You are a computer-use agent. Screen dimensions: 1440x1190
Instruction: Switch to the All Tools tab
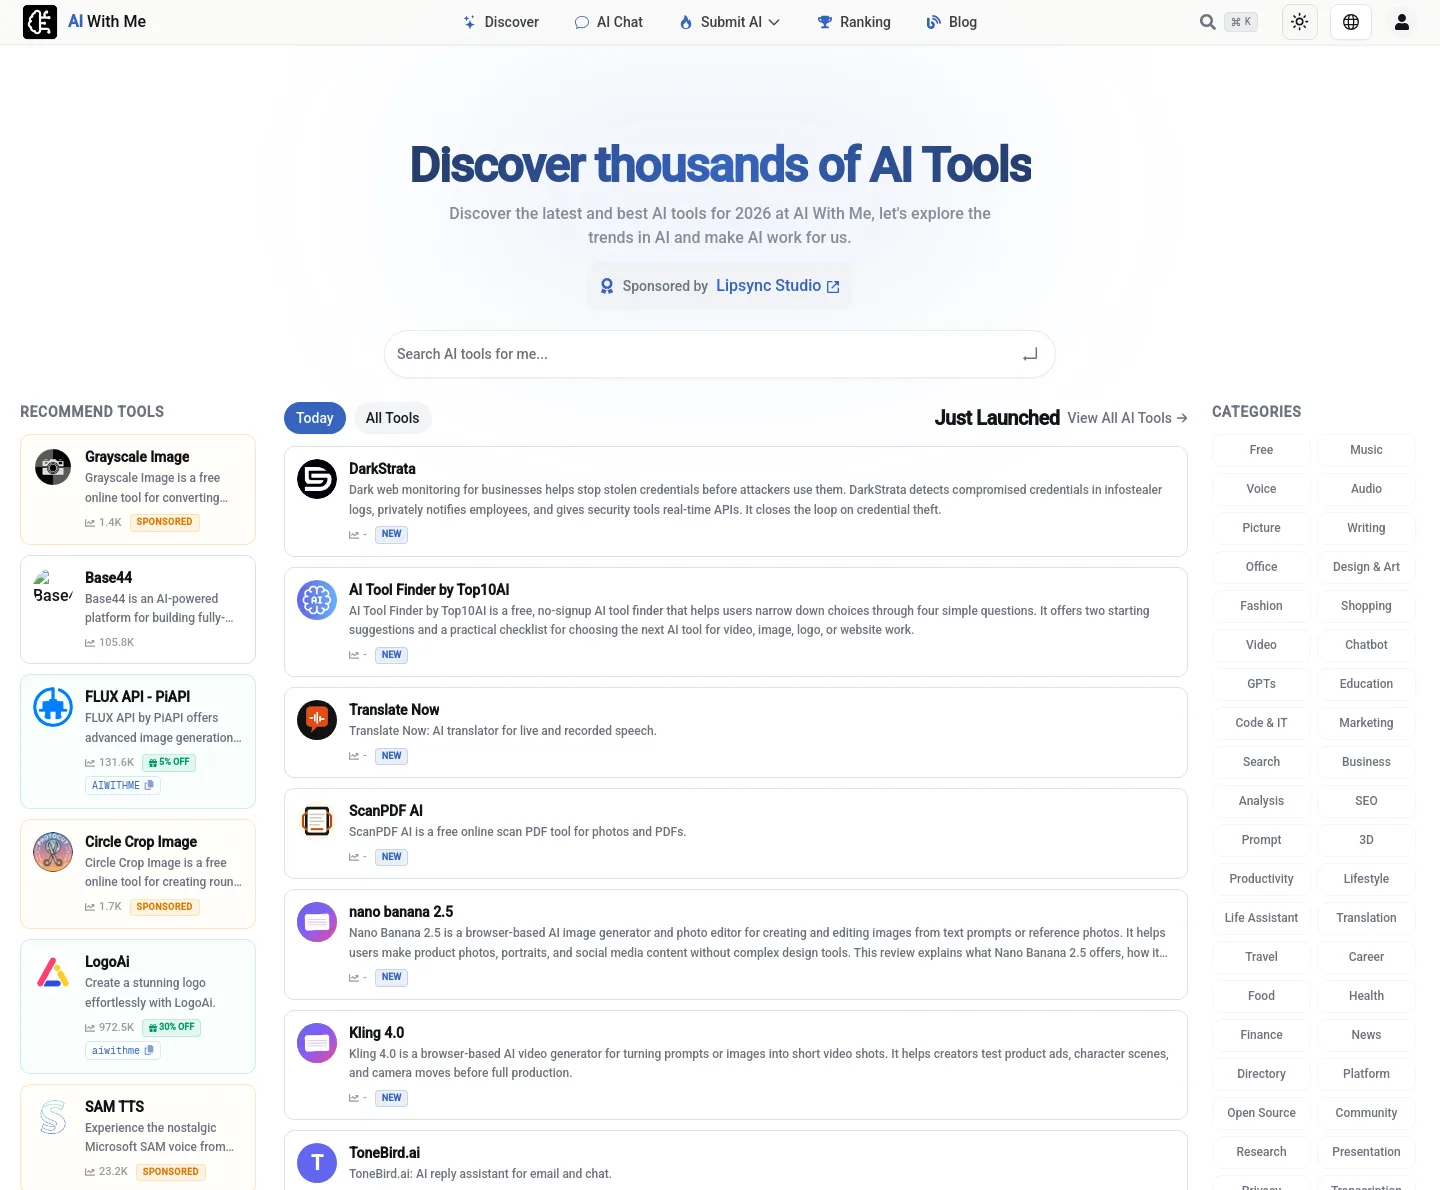click(393, 418)
